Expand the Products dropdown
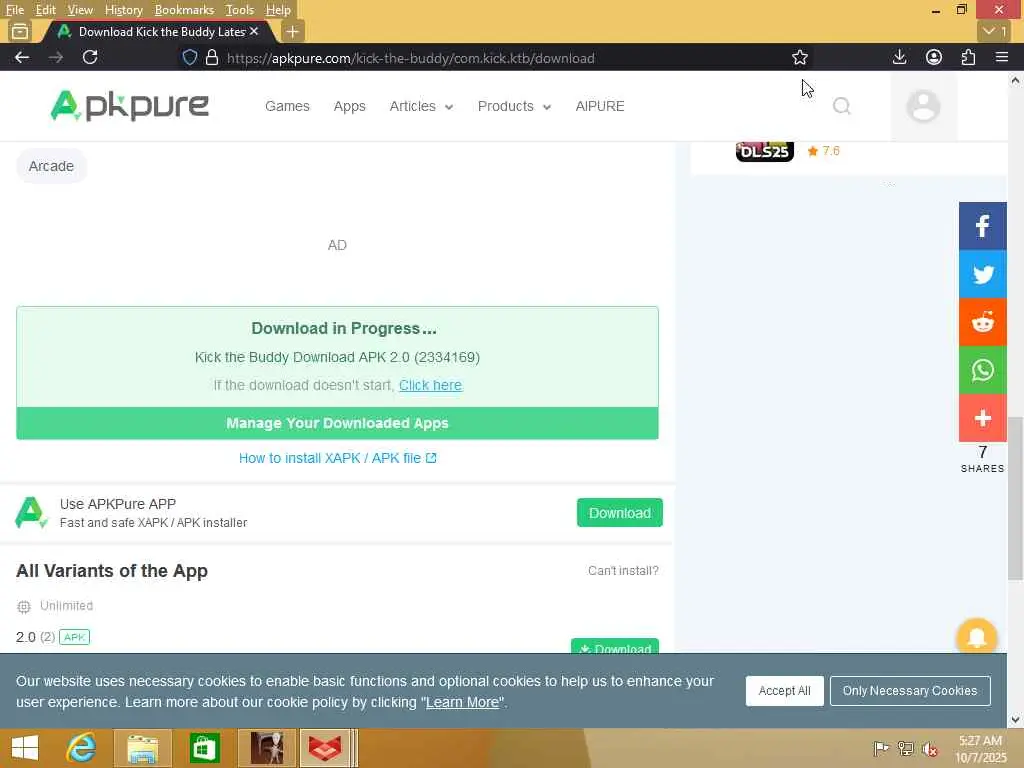 click(514, 106)
